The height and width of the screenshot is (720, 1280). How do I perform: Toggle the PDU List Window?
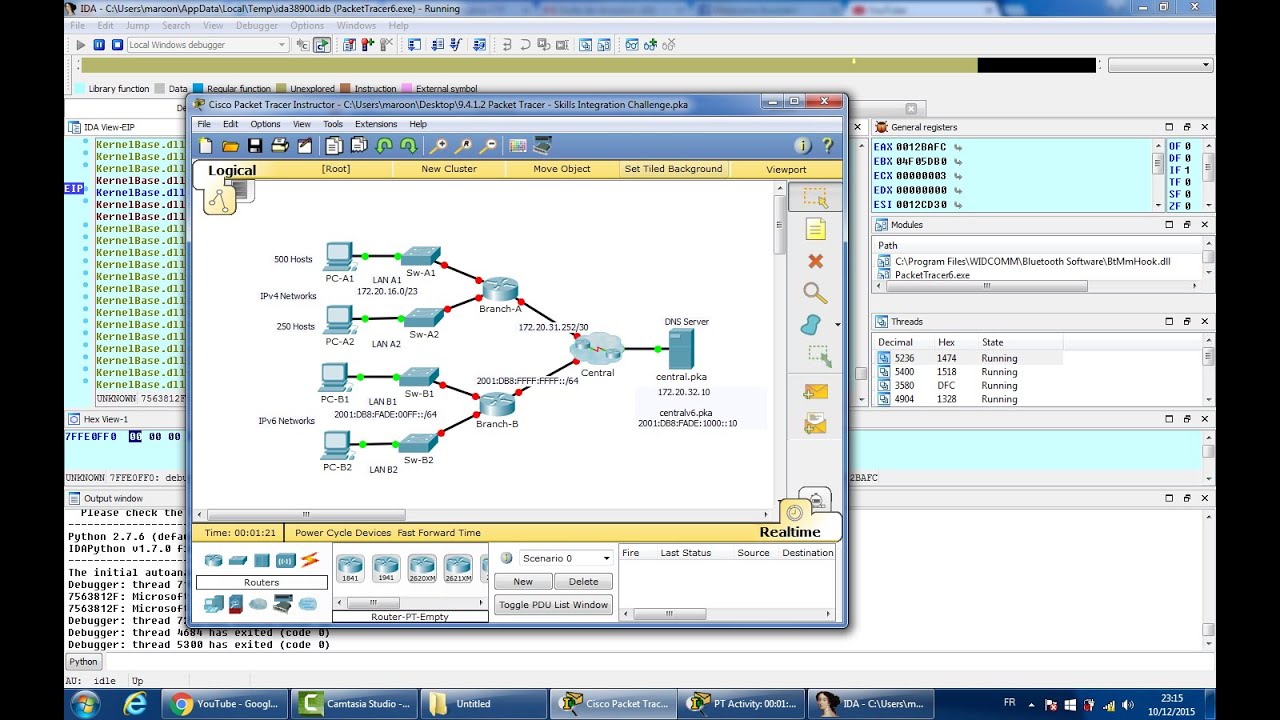(x=553, y=604)
